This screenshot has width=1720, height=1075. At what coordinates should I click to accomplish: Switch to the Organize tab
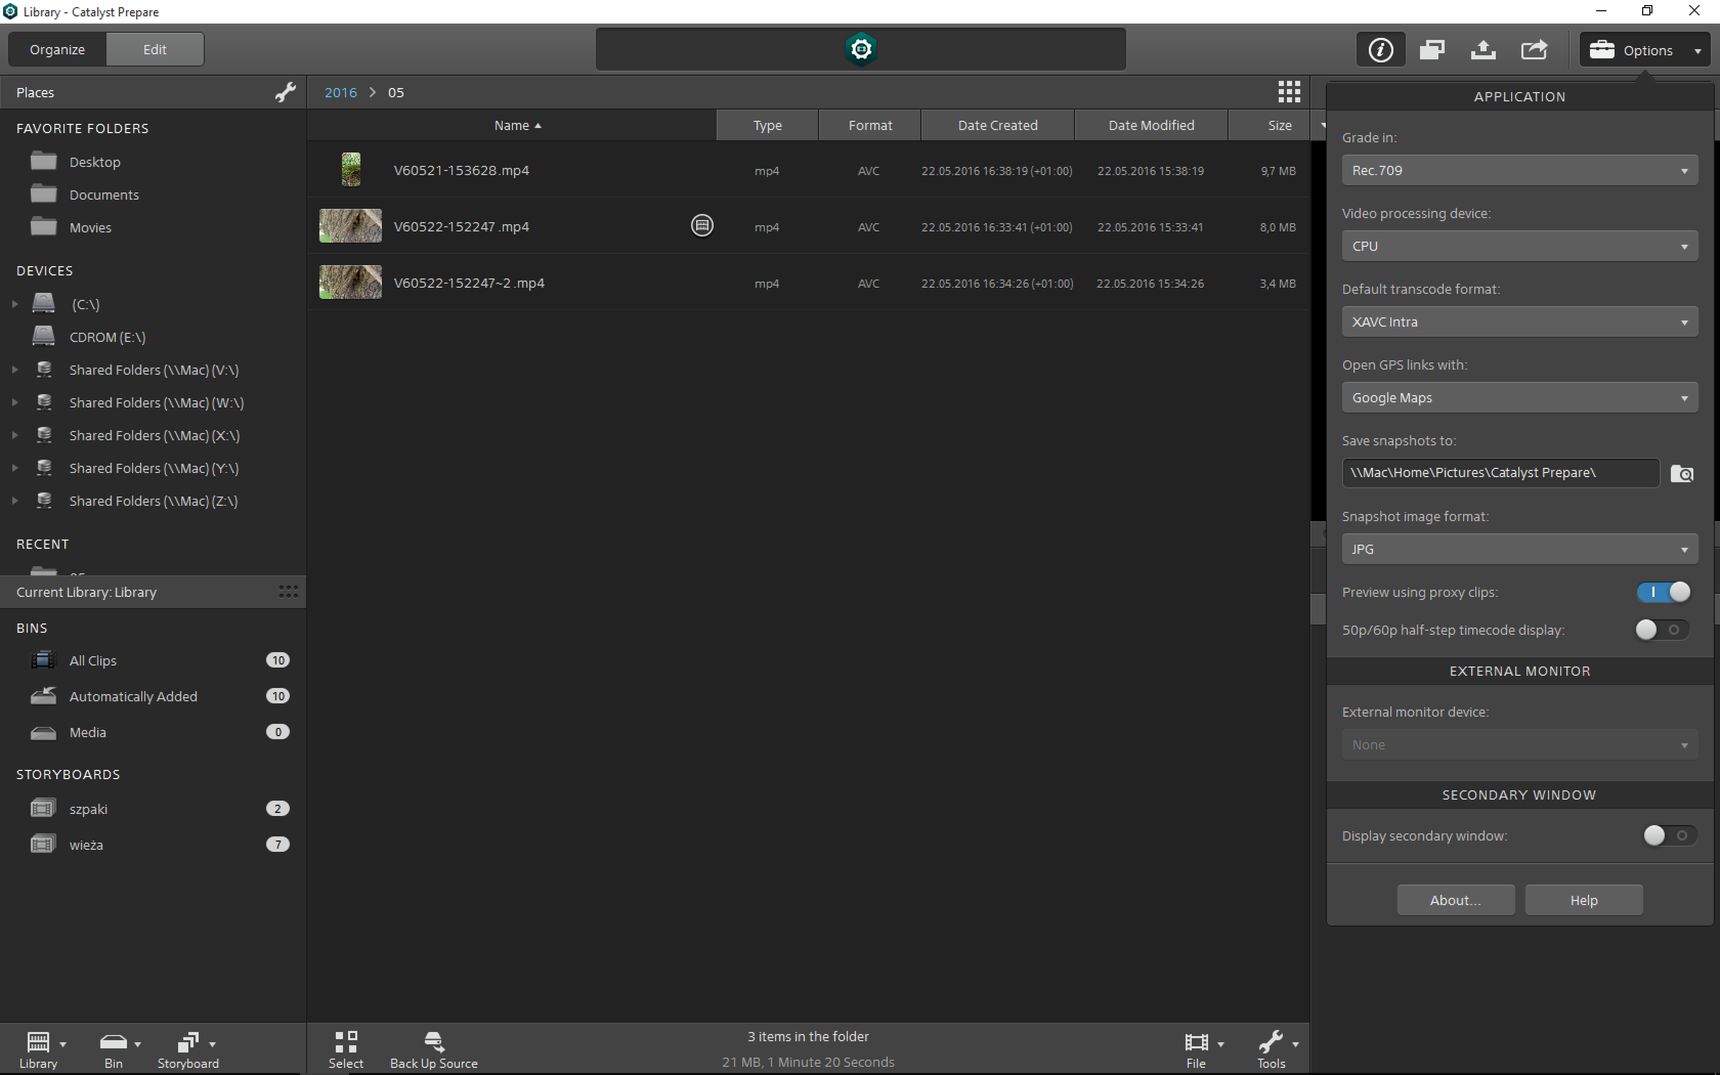pyautogui.click(x=57, y=49)
